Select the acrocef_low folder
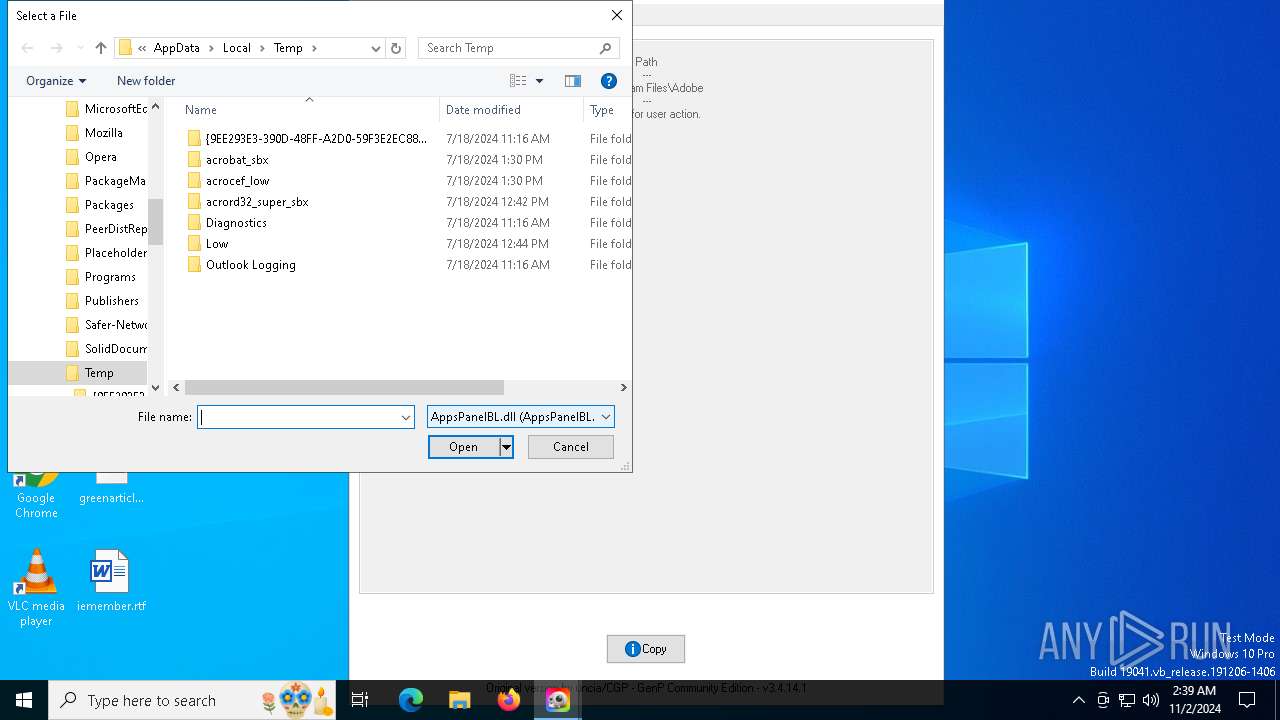 click(x=238, y=181)
